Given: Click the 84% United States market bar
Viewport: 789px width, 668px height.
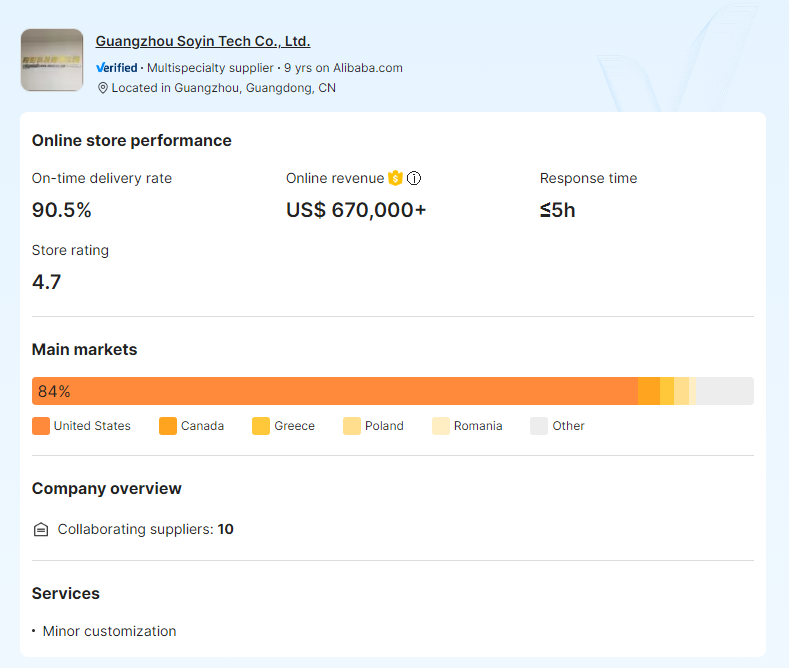Looking at the screenshot, I should (335, 391).
